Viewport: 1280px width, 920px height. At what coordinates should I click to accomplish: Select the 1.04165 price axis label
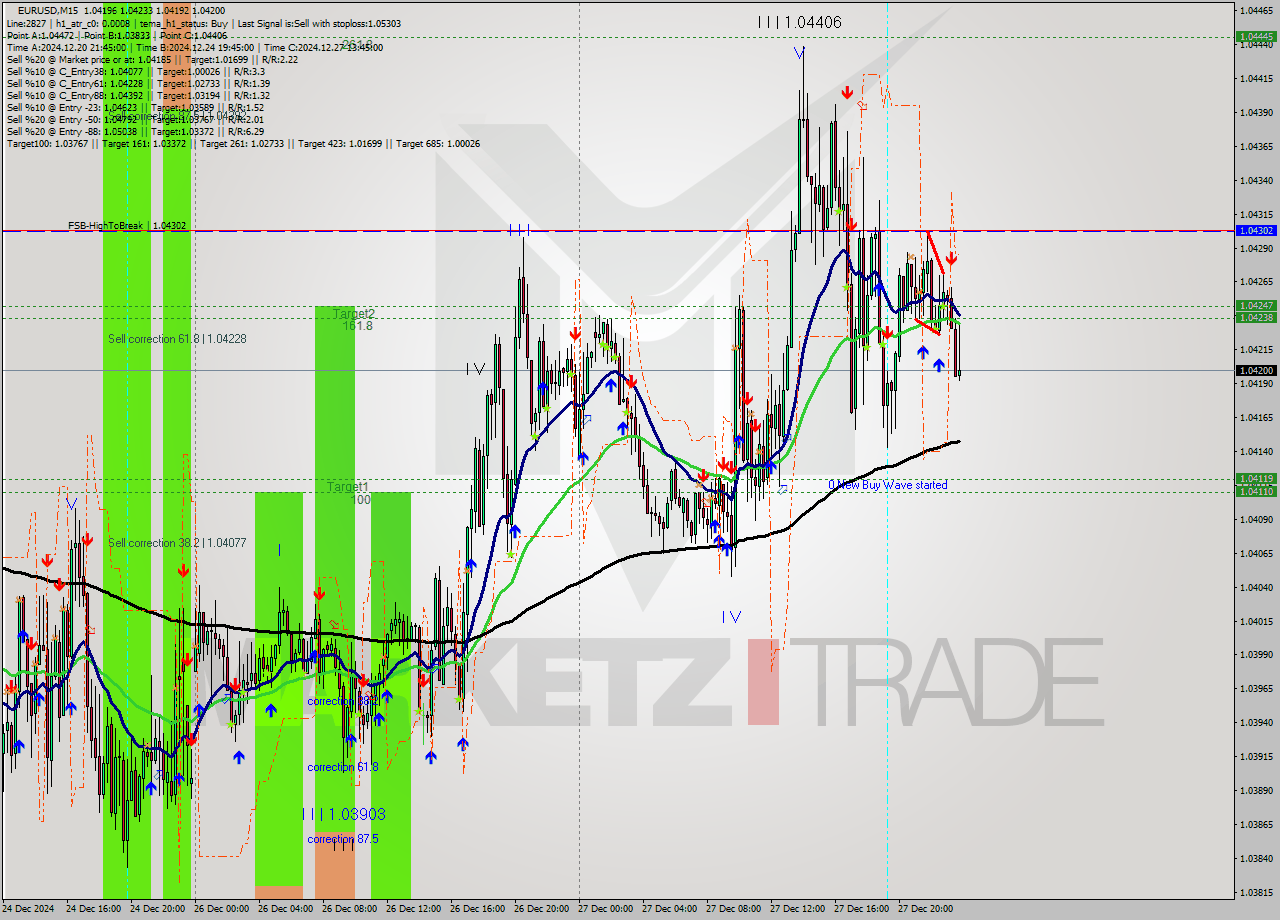tap(1256, 417)
